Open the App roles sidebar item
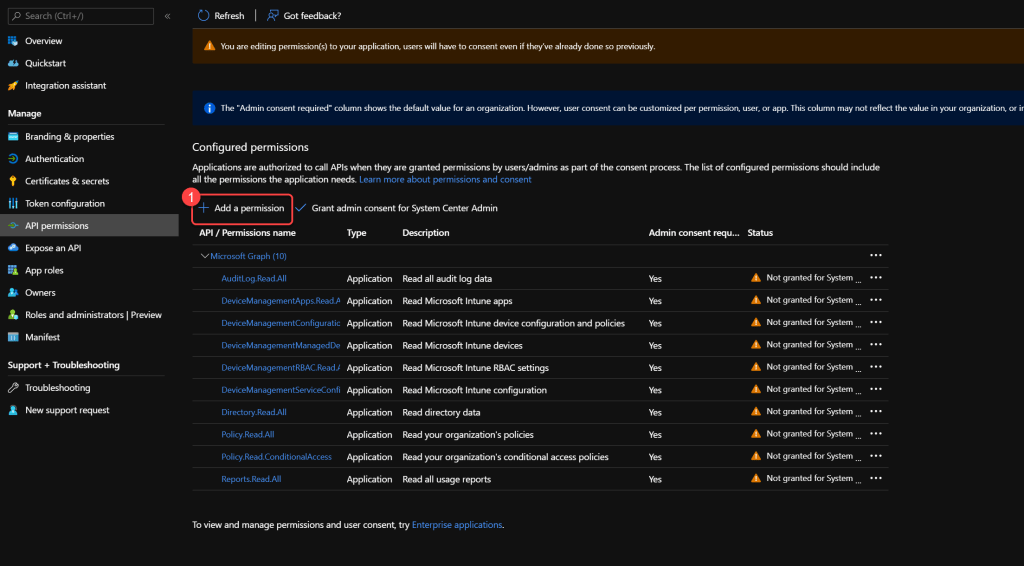The width and height of the screenshot is (1024, 566). 44,270
